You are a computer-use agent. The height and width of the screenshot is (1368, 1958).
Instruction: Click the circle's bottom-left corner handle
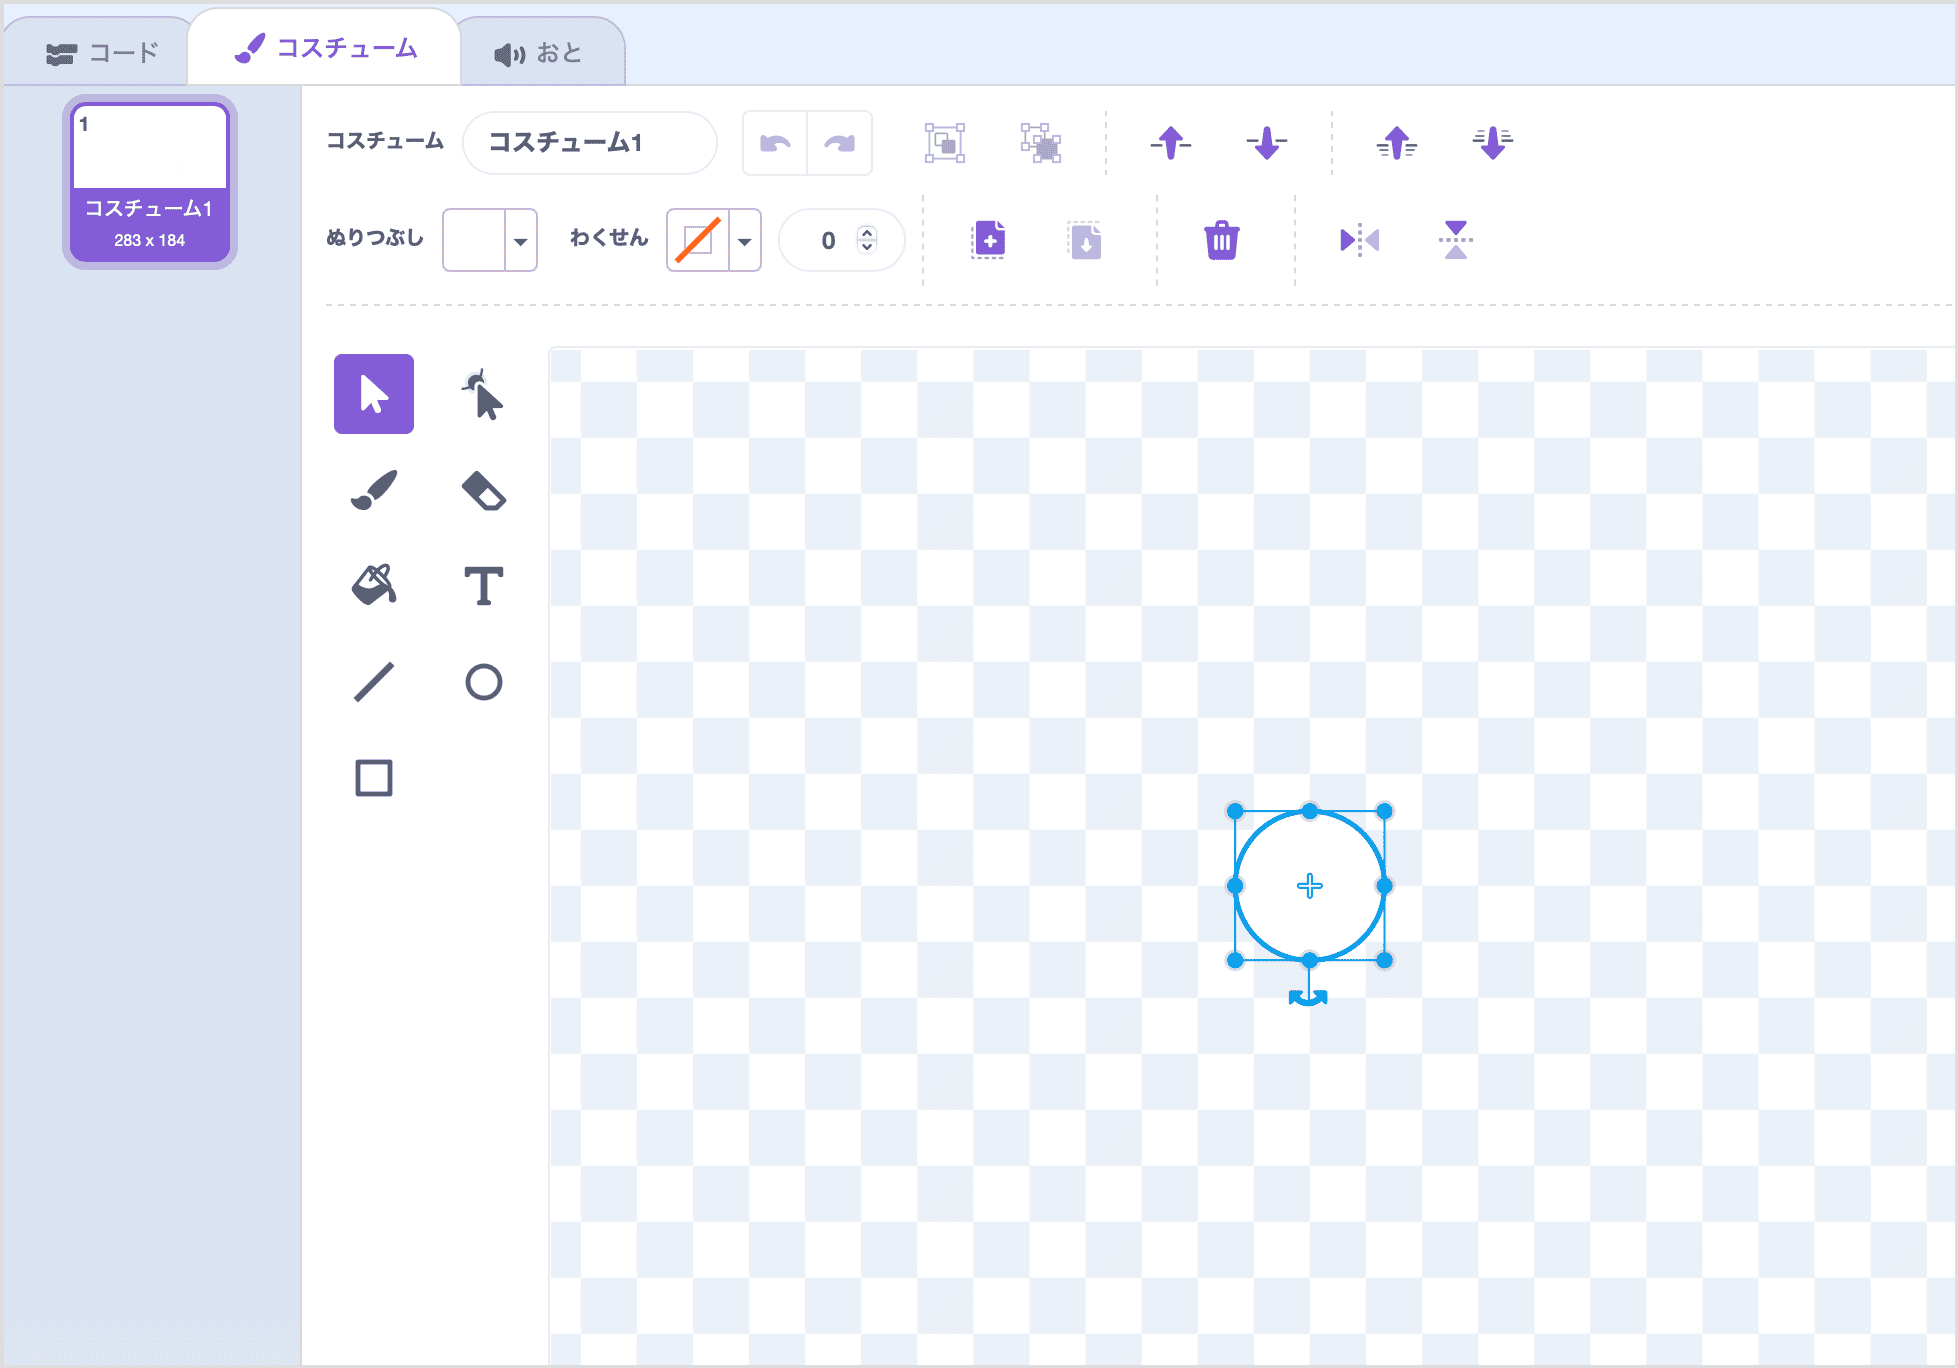(1235, 960)
